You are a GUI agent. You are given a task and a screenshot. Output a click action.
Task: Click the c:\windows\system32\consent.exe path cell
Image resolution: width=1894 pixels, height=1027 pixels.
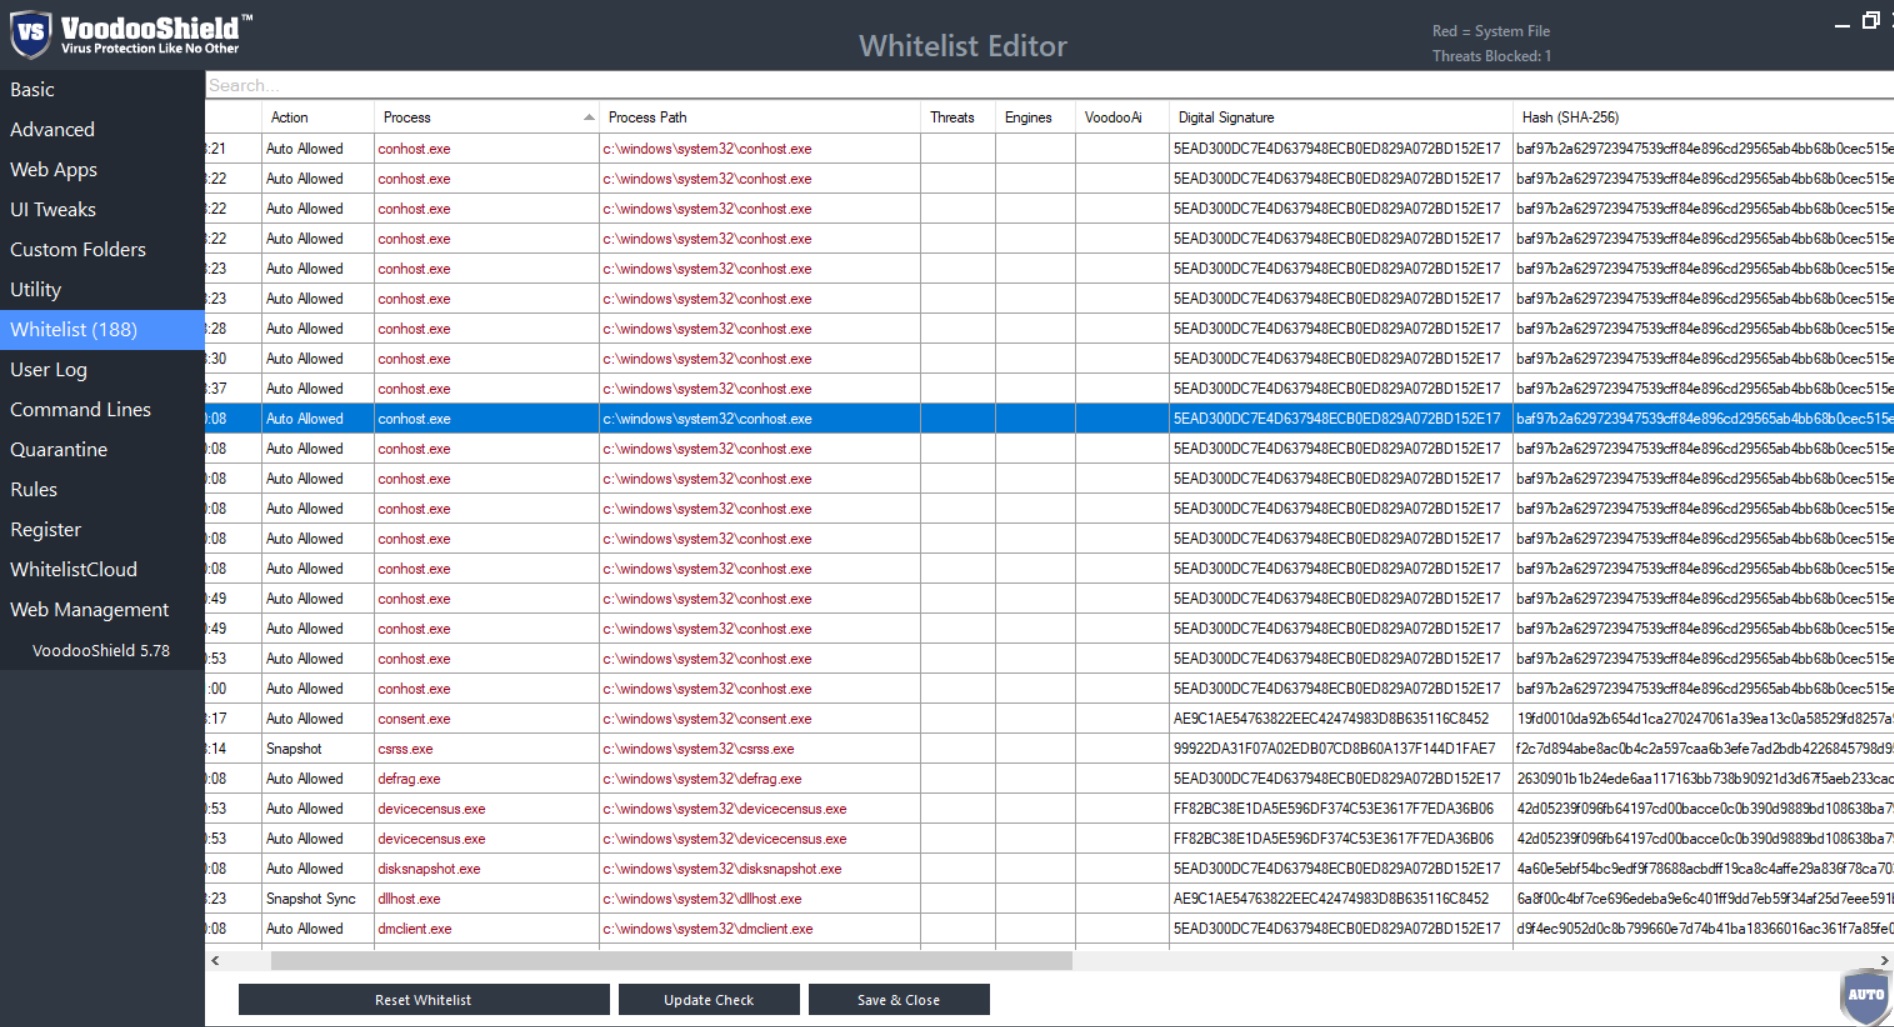click(760, 719)
